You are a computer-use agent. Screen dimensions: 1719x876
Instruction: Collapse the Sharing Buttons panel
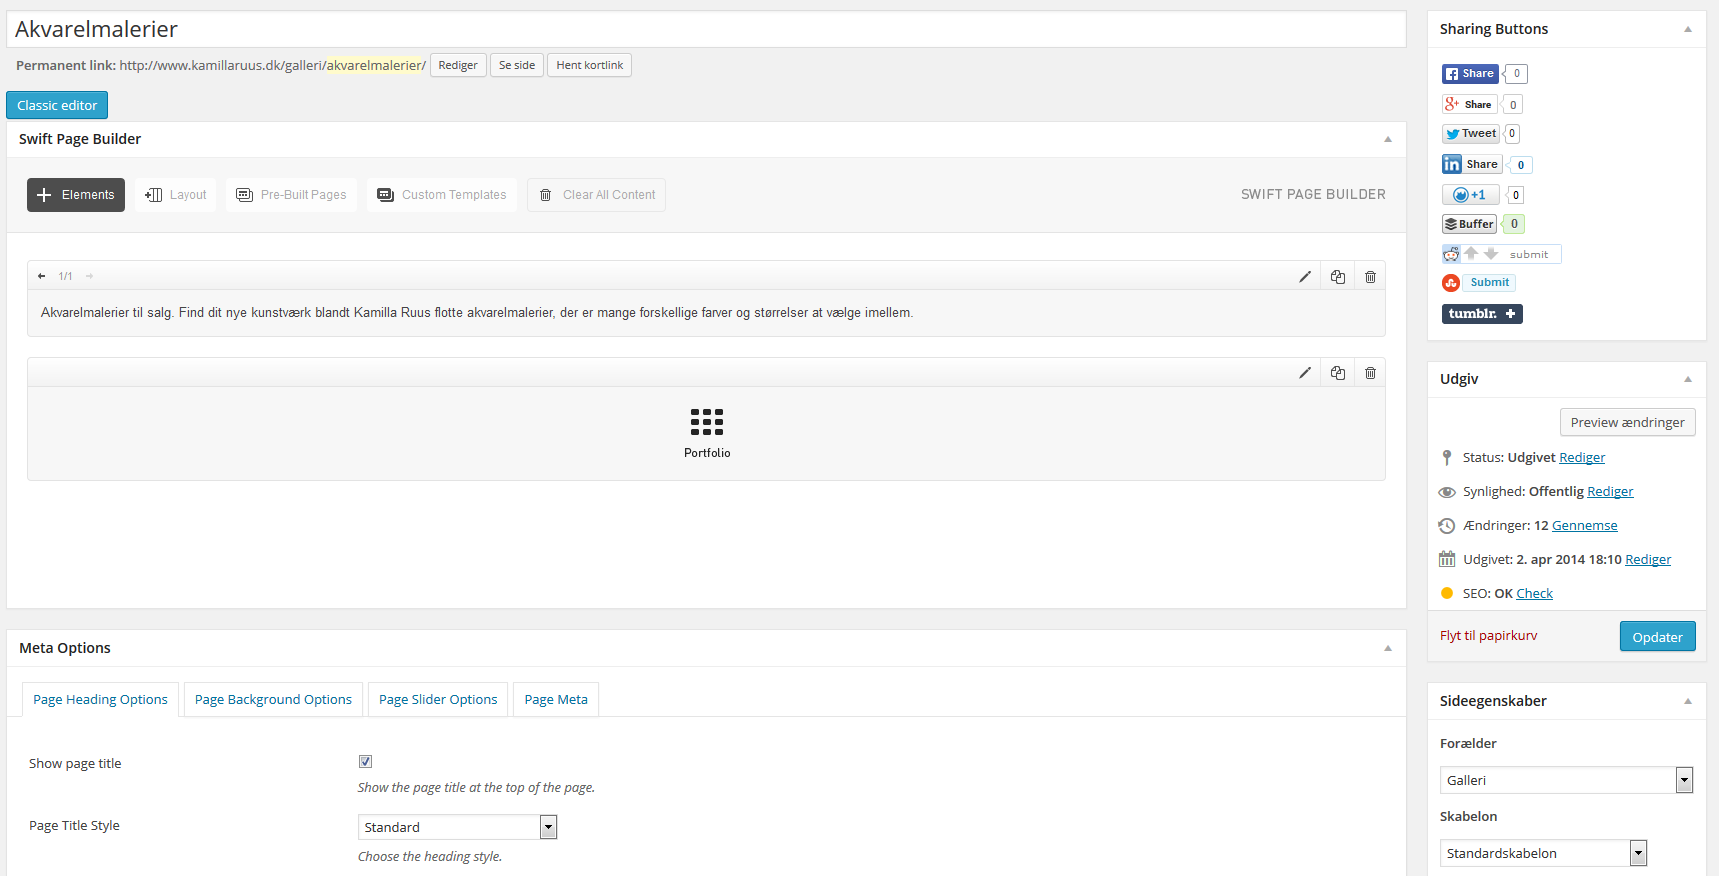point(1687,29)
